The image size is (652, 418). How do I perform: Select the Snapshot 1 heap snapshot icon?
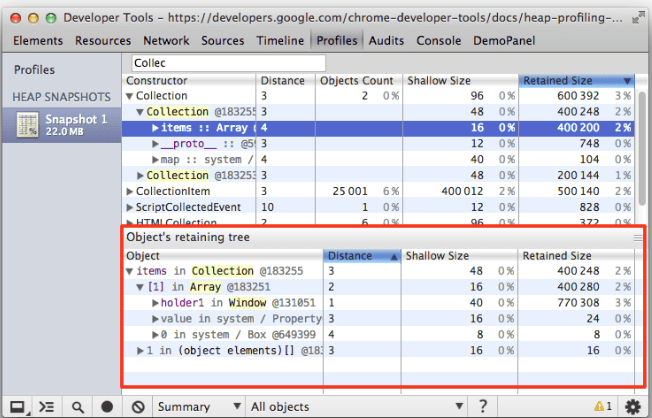(27, 124)
